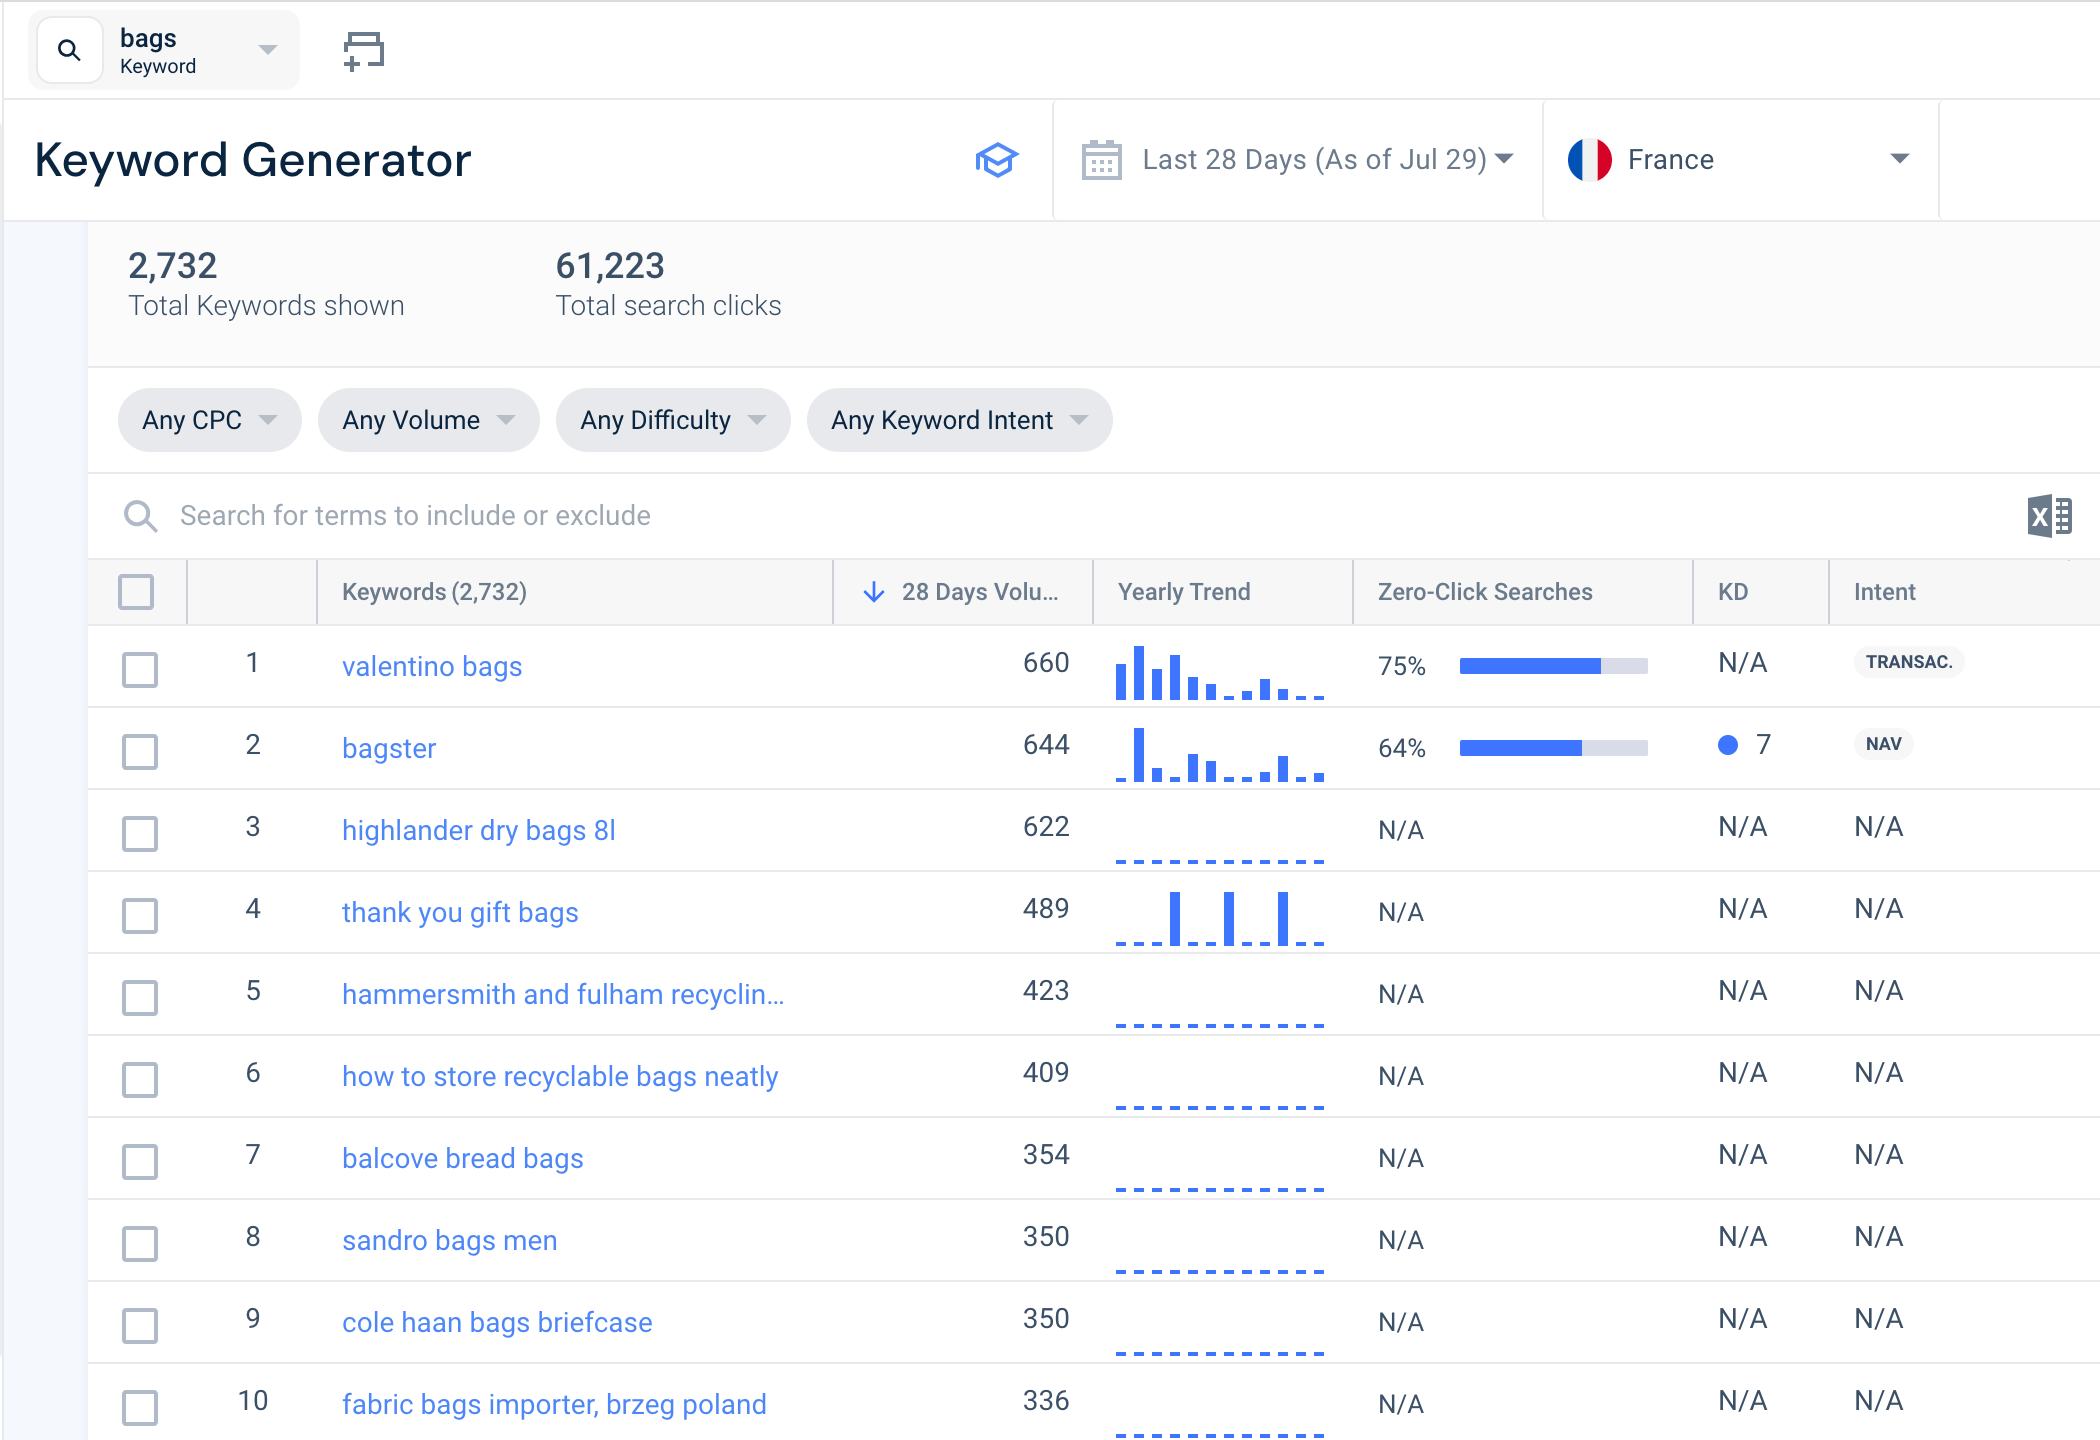Click the cole haan bags briefcase keyword
This screenshot has width=2100, height=1440.
click(x=497, y=1322)
